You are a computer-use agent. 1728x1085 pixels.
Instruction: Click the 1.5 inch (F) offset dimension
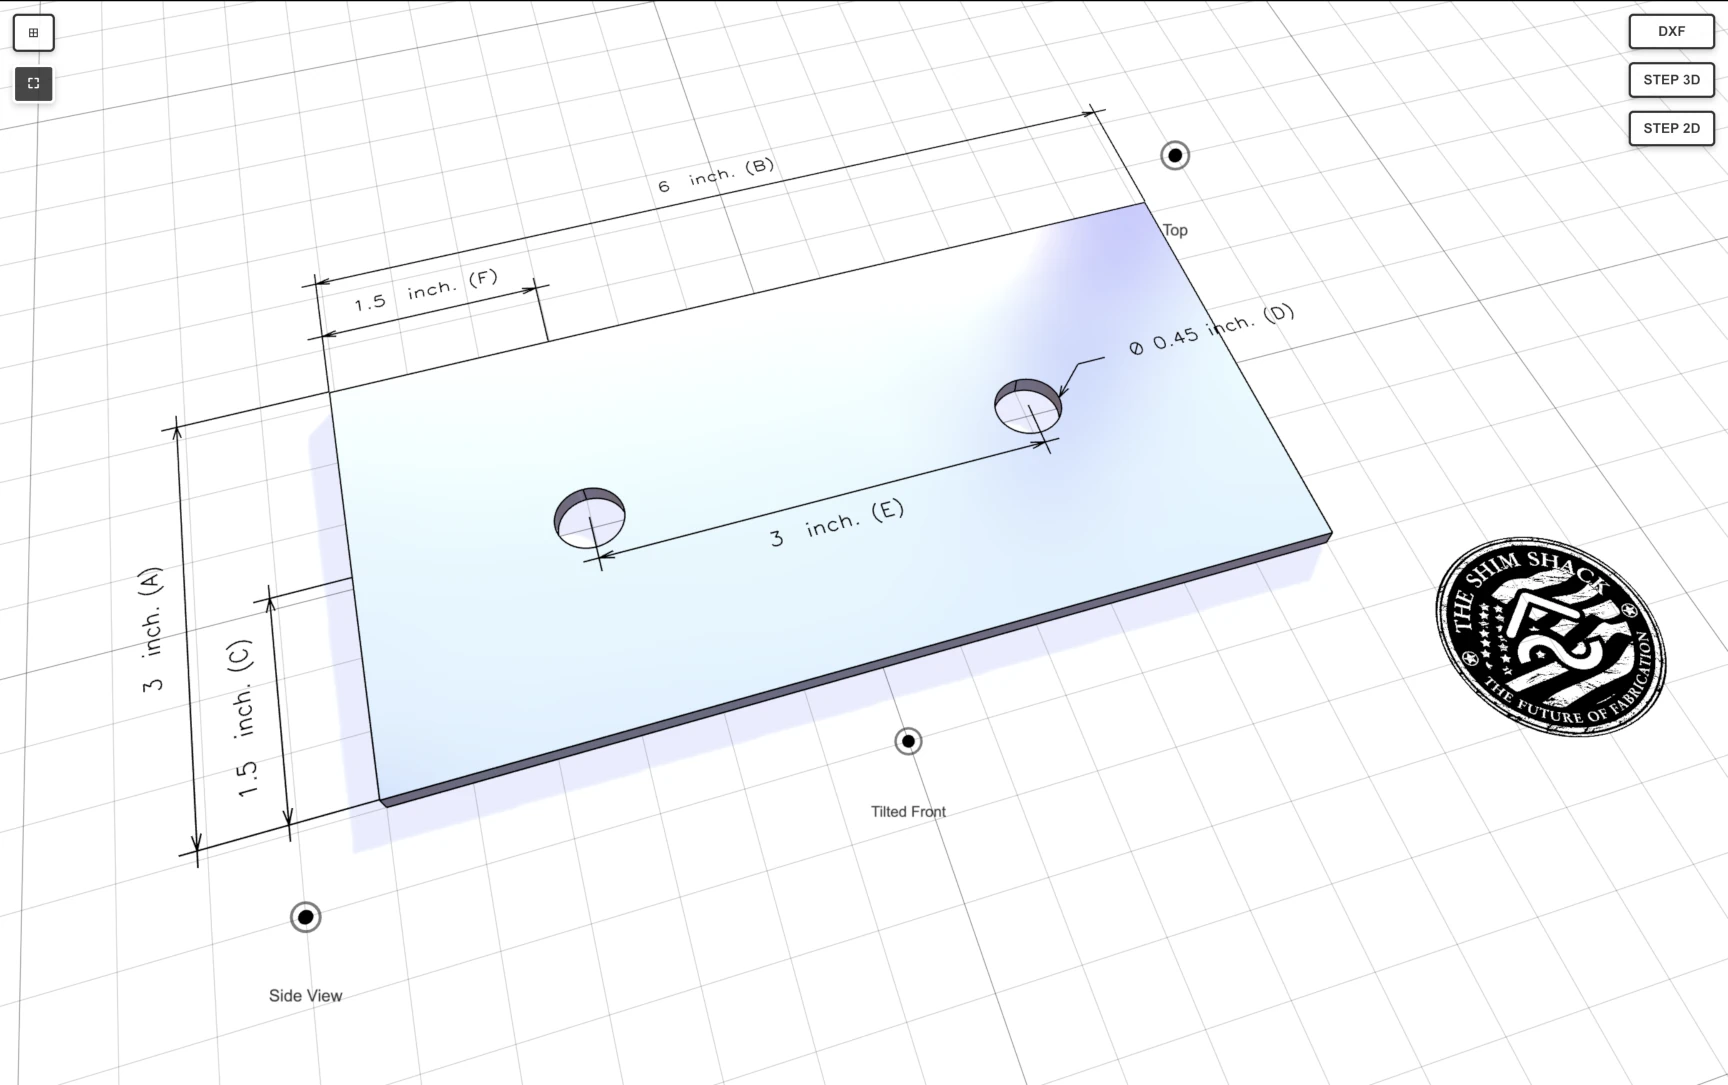point(424,290)
